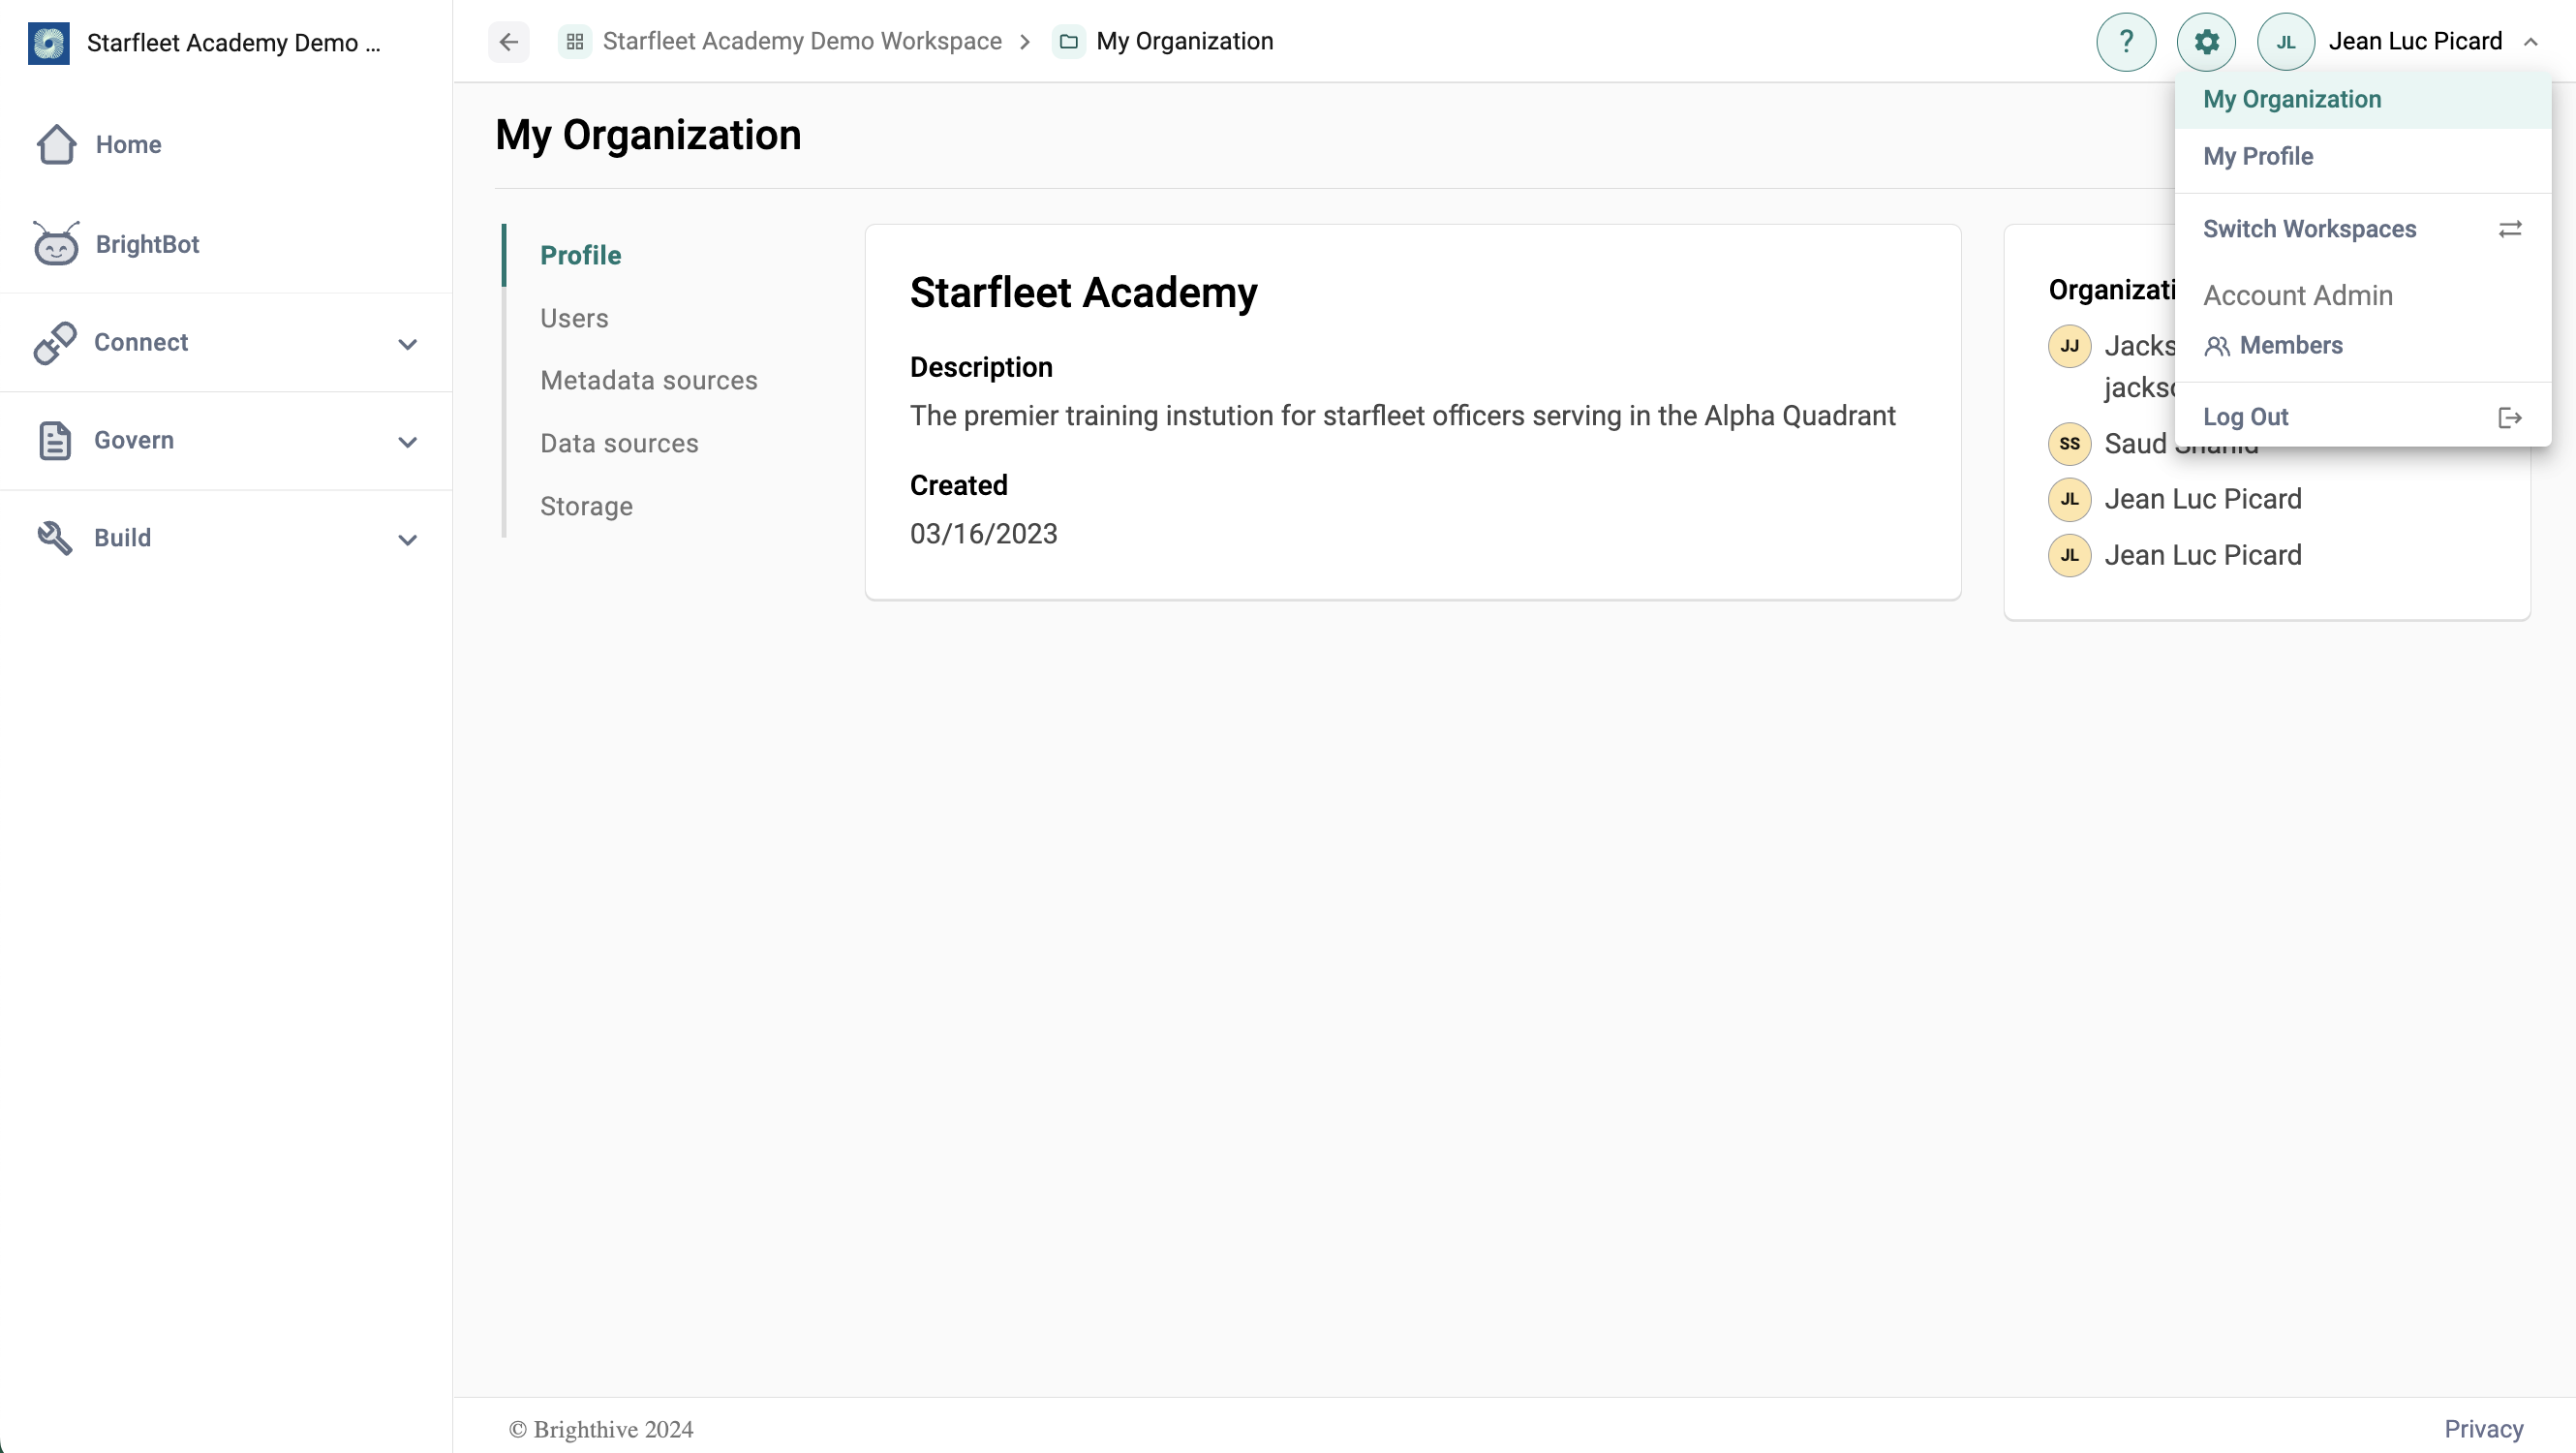Expand the Govern section chevron
This screenshot has width=2576, height=1453.
tap(407, 442)
